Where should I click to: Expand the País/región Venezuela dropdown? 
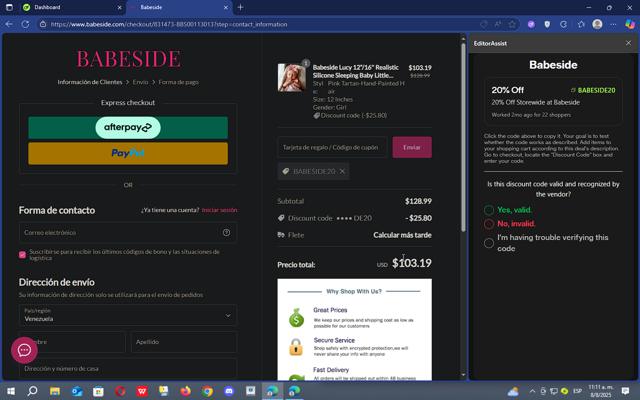(128, 315)
